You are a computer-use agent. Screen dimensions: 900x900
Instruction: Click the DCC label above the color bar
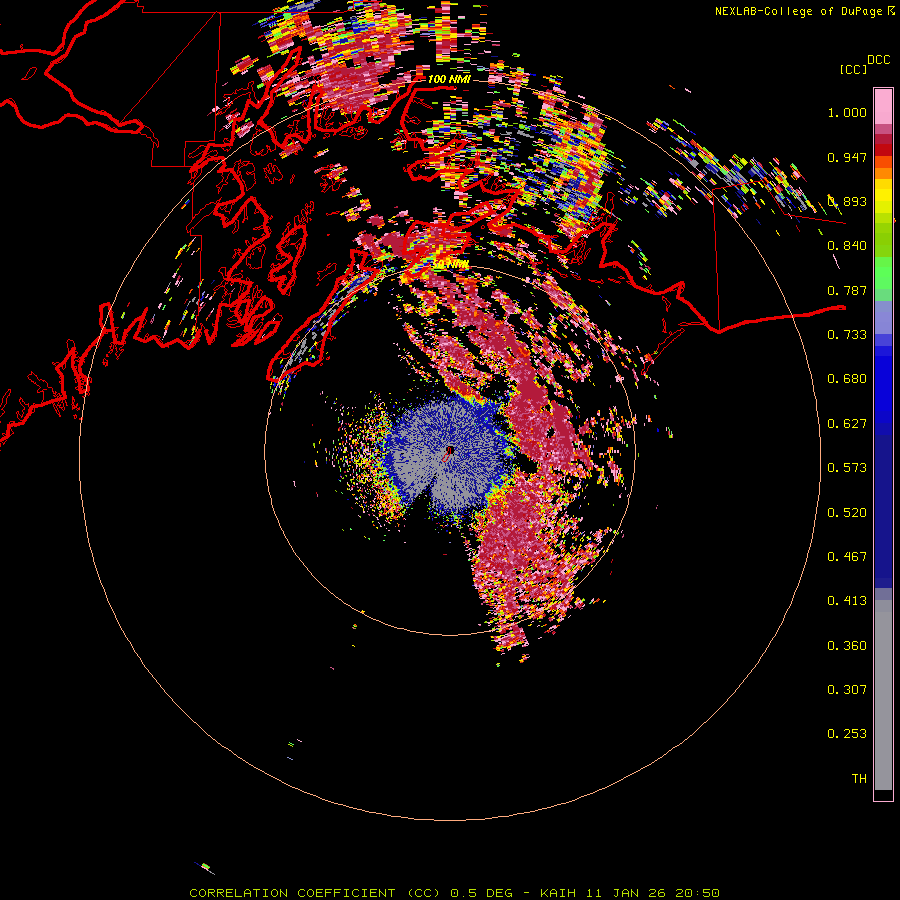coord(878,60)
